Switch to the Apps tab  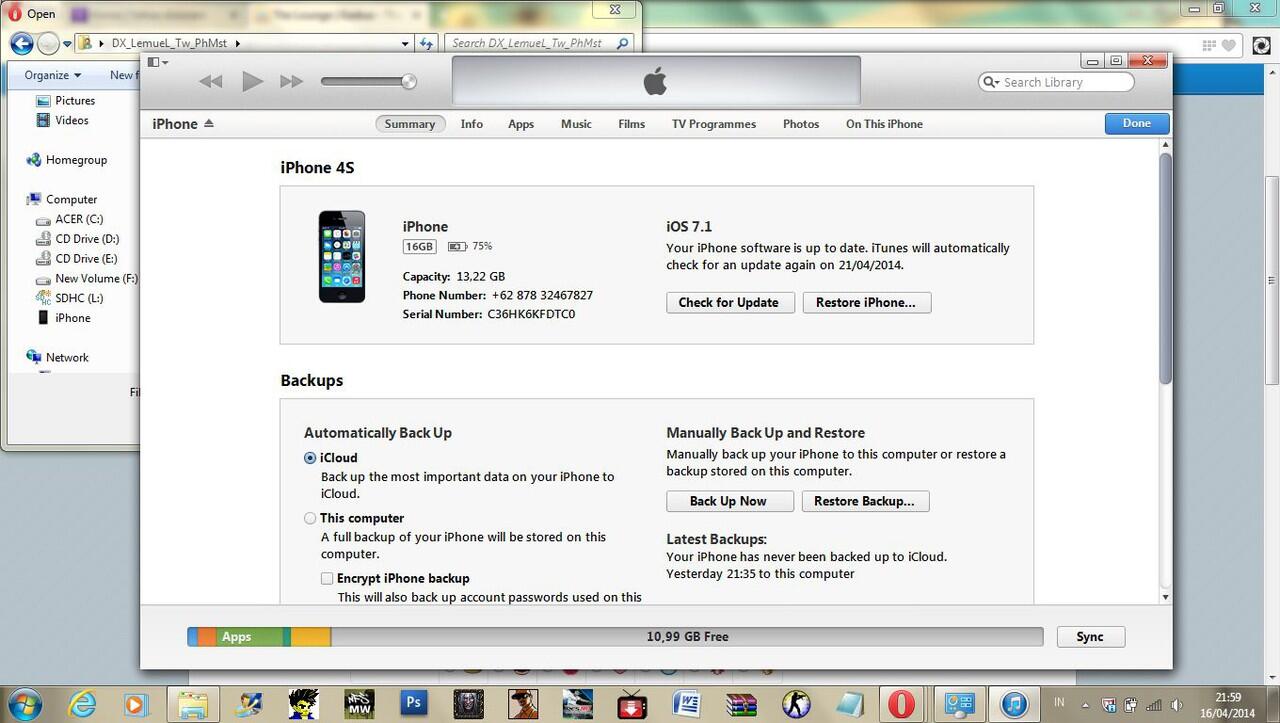(521, 124)
